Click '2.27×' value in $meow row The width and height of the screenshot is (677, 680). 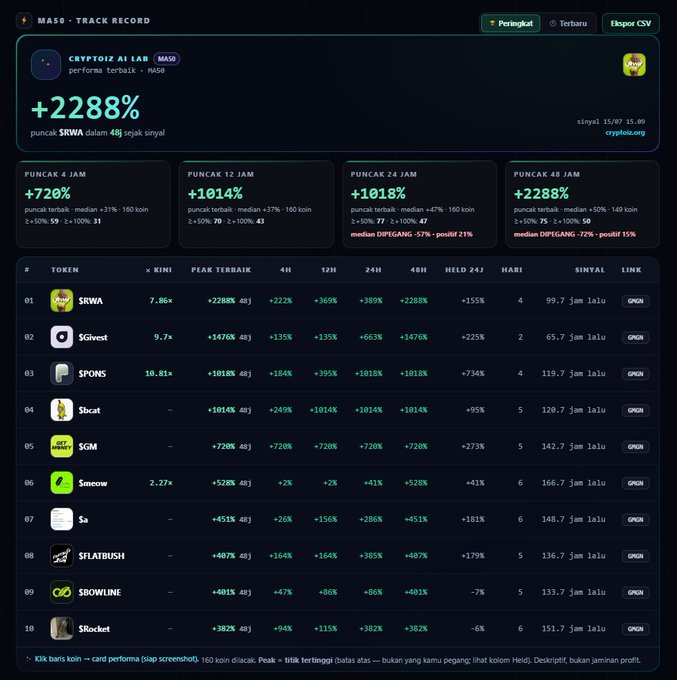160,483
